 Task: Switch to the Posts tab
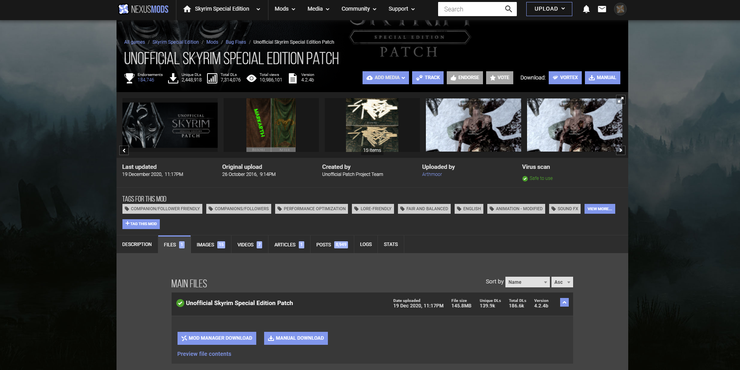coord(332,244)
